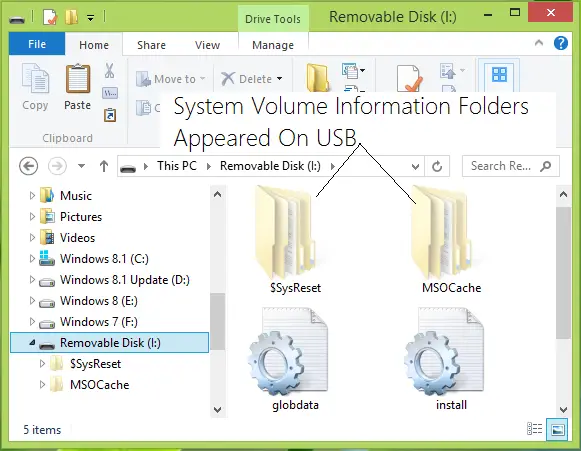Click the Copy icon in Clipboard group
The height and width of the screenshot is (451, 581).
click(x=35, y=79)
